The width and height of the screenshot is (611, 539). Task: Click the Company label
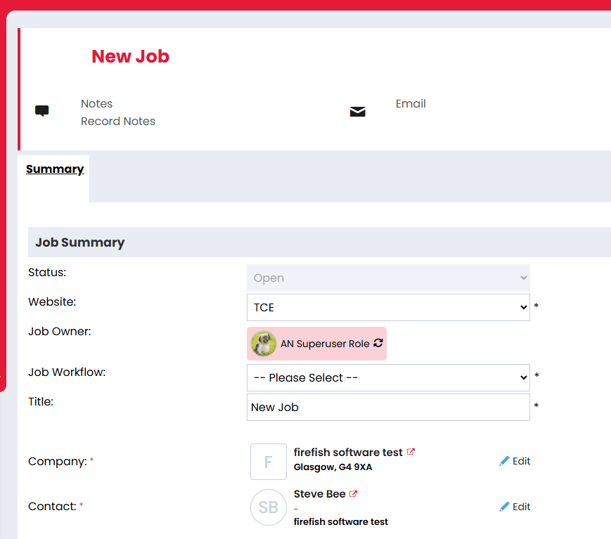57,461
